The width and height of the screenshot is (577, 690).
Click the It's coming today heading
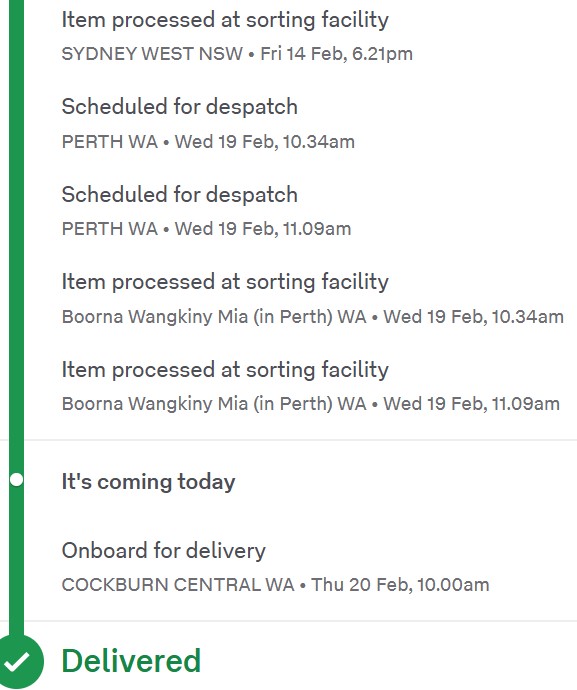coord(148,481)
